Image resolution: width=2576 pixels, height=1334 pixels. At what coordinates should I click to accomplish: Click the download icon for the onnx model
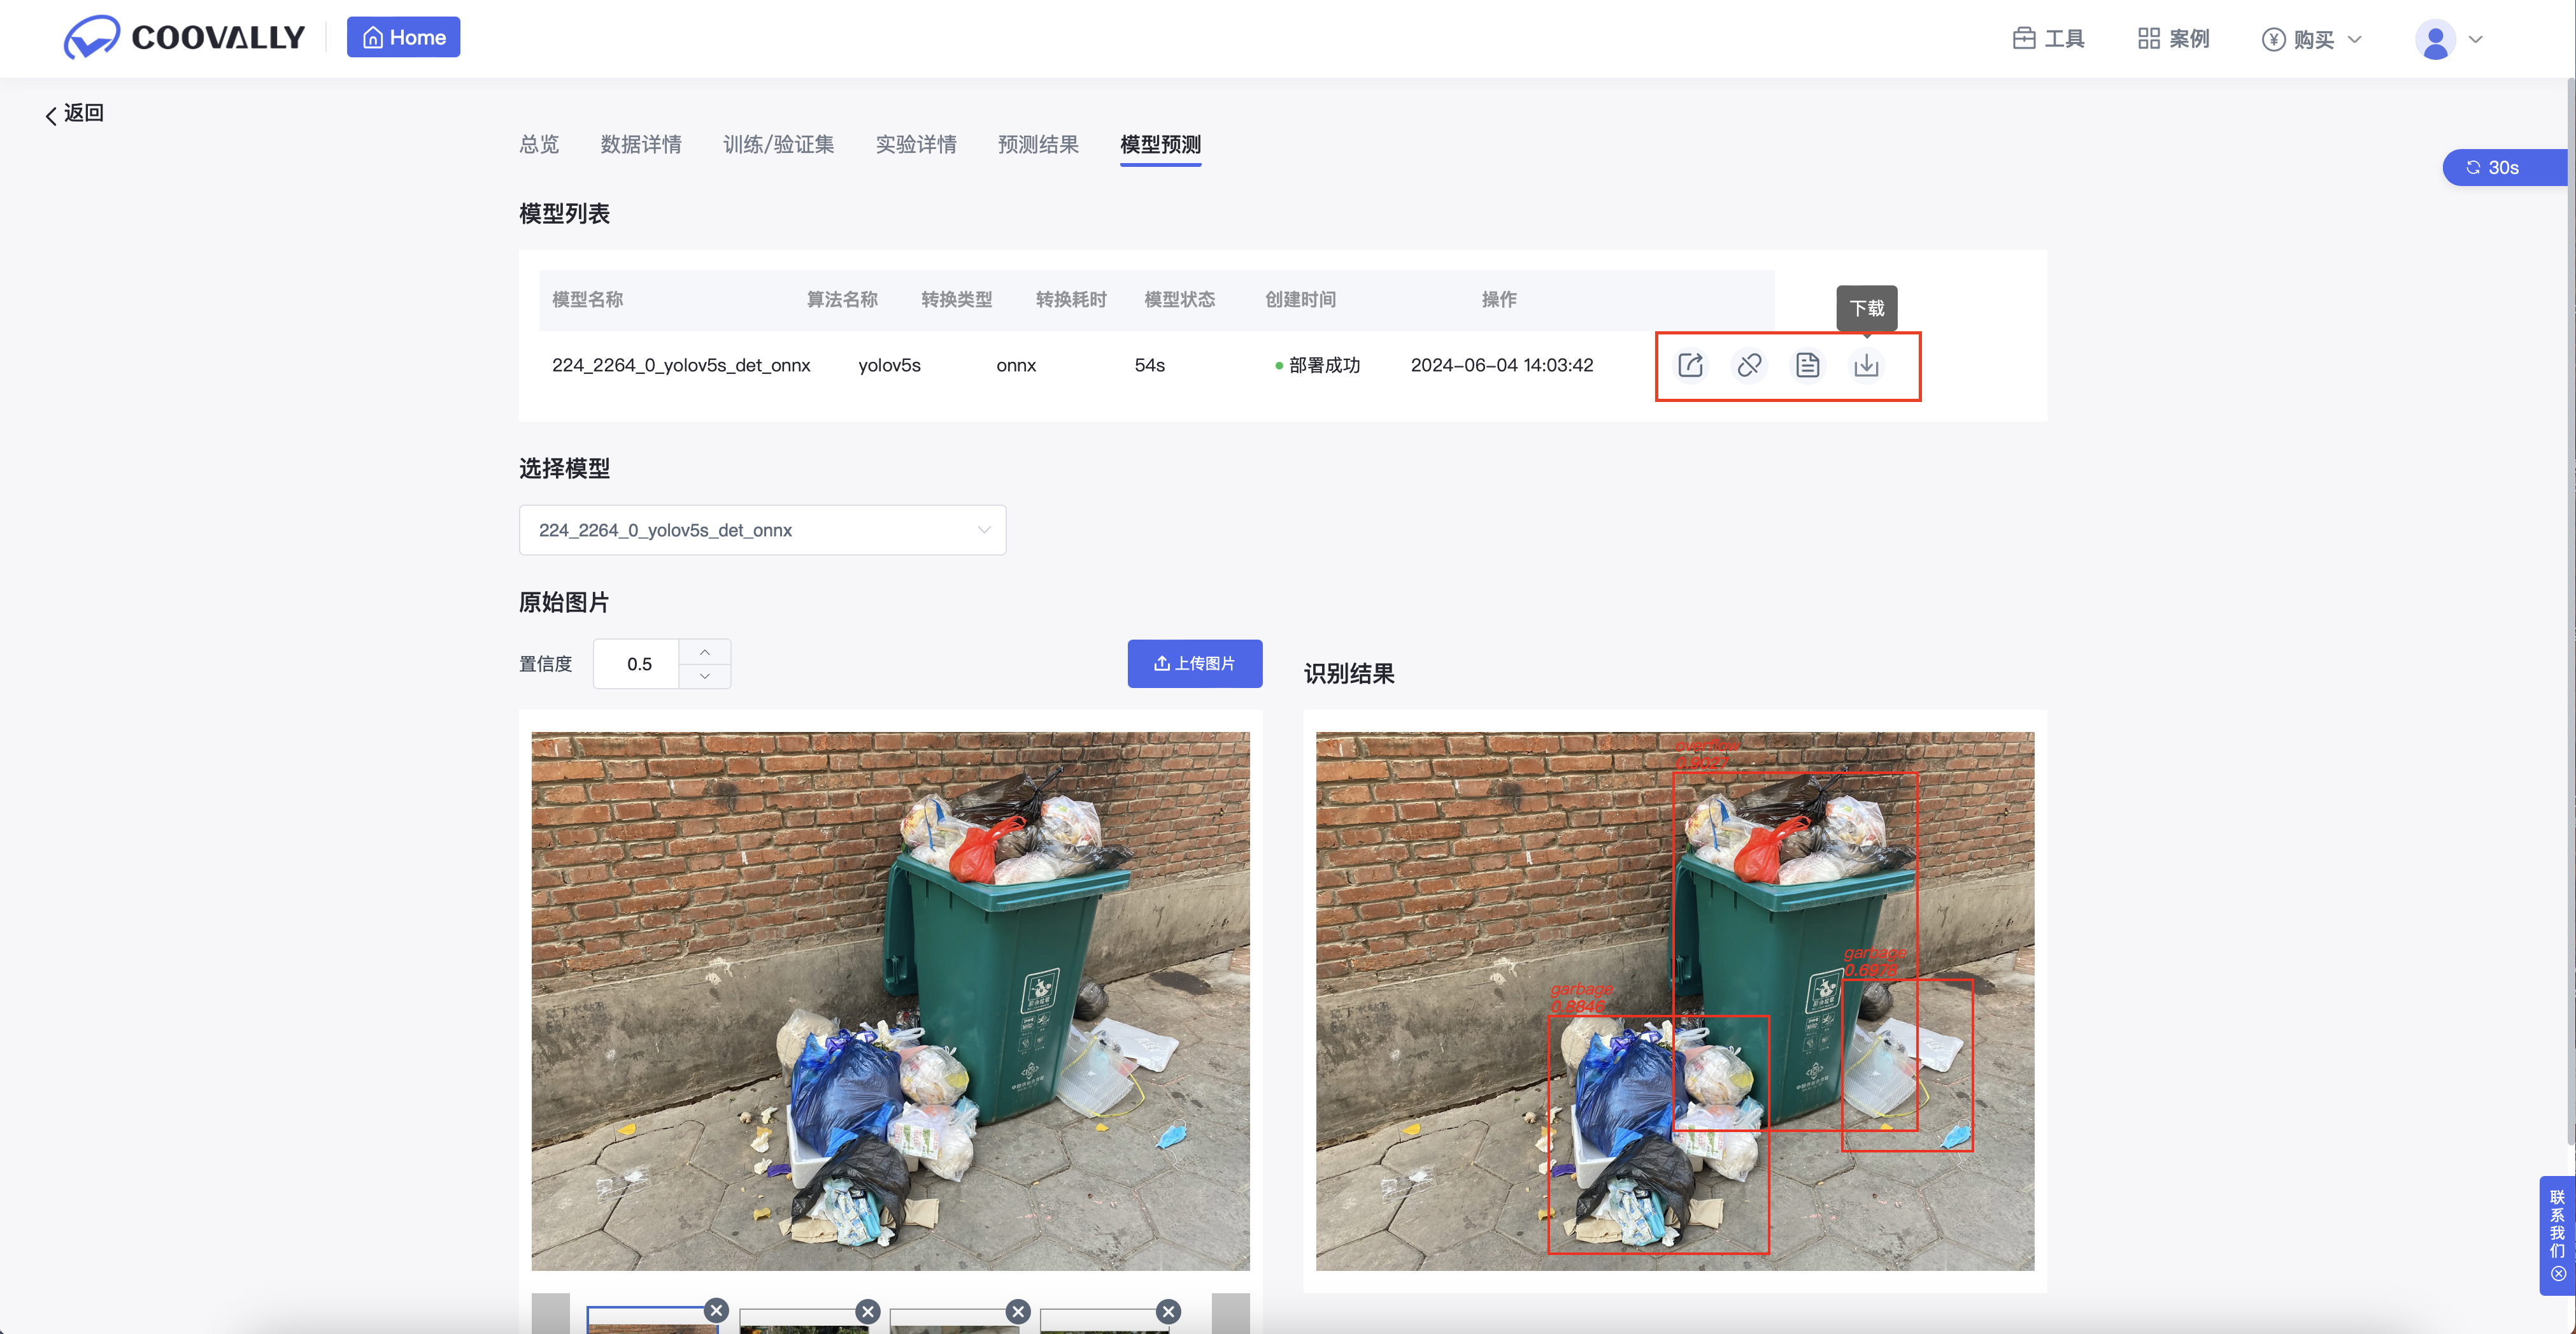click(1866, 365)
